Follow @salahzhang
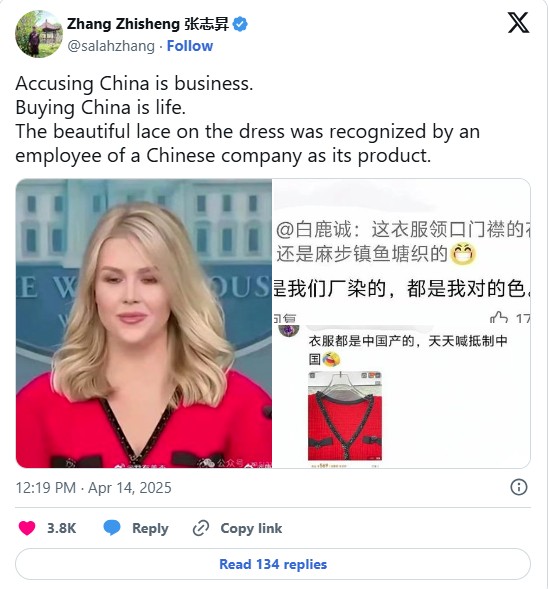The image size is (549, 589). pyautogui.click(x=190, y=46)
